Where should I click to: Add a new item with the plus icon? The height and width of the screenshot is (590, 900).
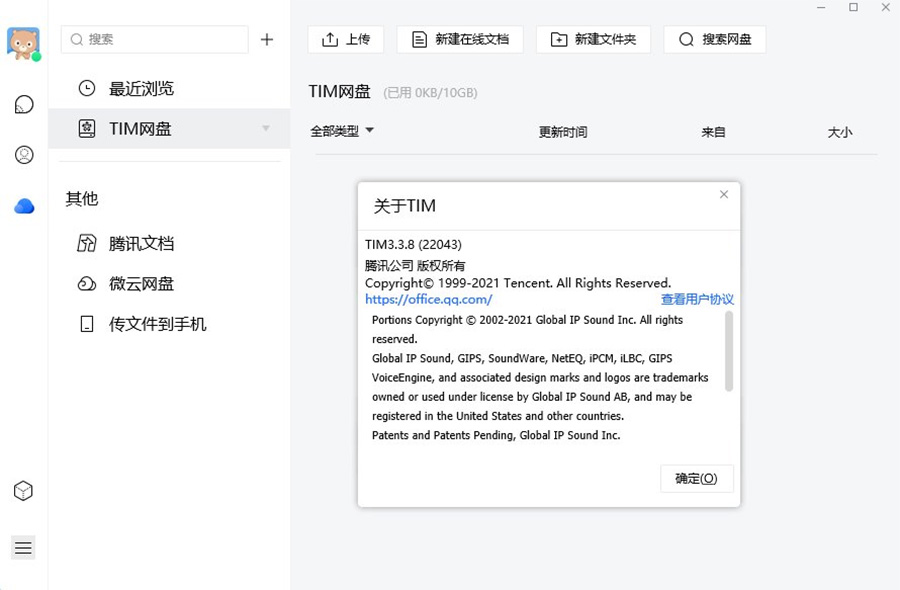[x=267, y=39]
